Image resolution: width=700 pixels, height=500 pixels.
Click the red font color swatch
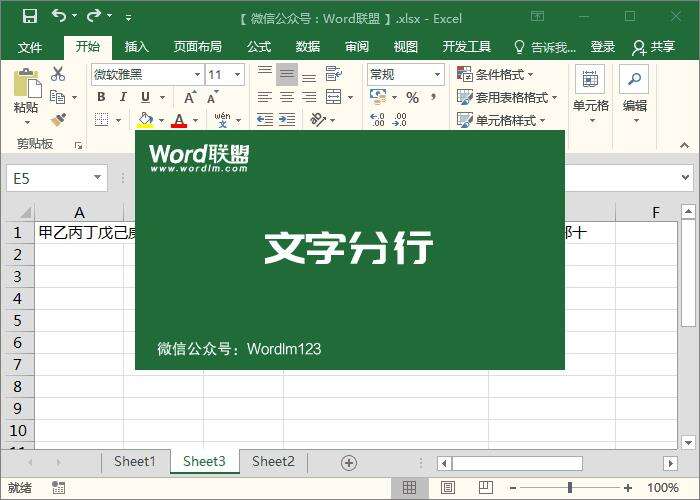(179, 120)
